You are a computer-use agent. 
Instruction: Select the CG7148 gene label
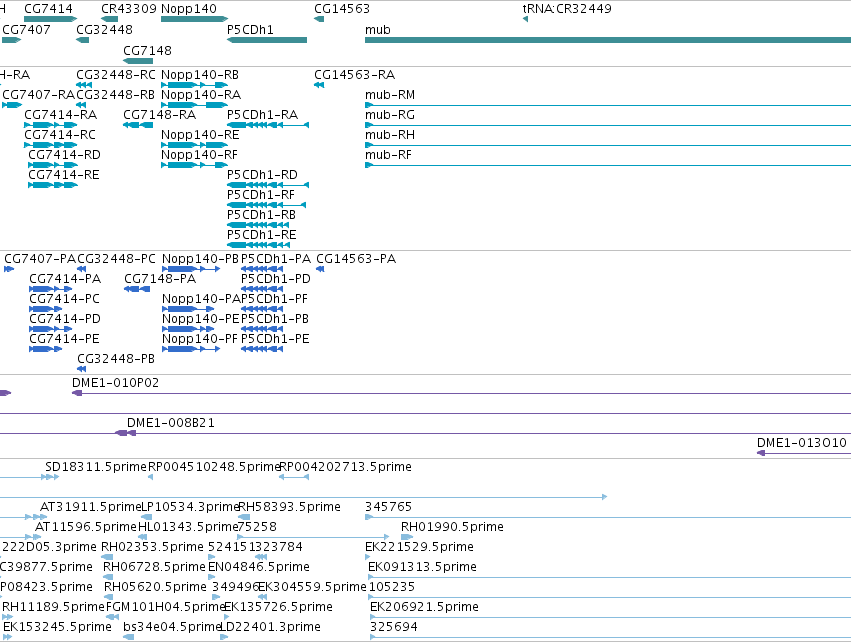pos(148,50)
